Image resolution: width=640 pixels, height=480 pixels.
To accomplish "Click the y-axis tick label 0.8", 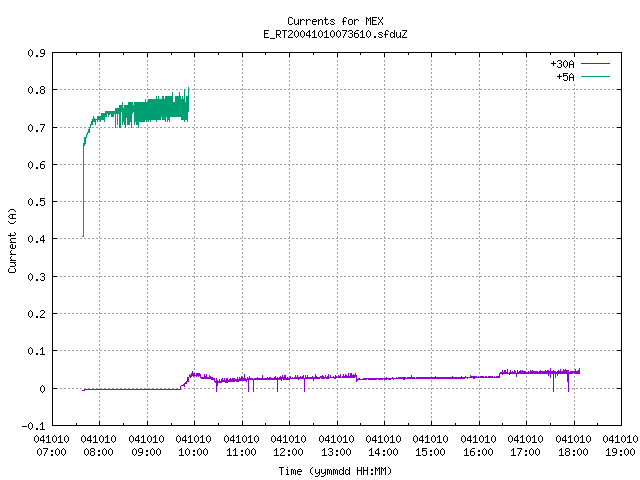I will pos(36,90).
